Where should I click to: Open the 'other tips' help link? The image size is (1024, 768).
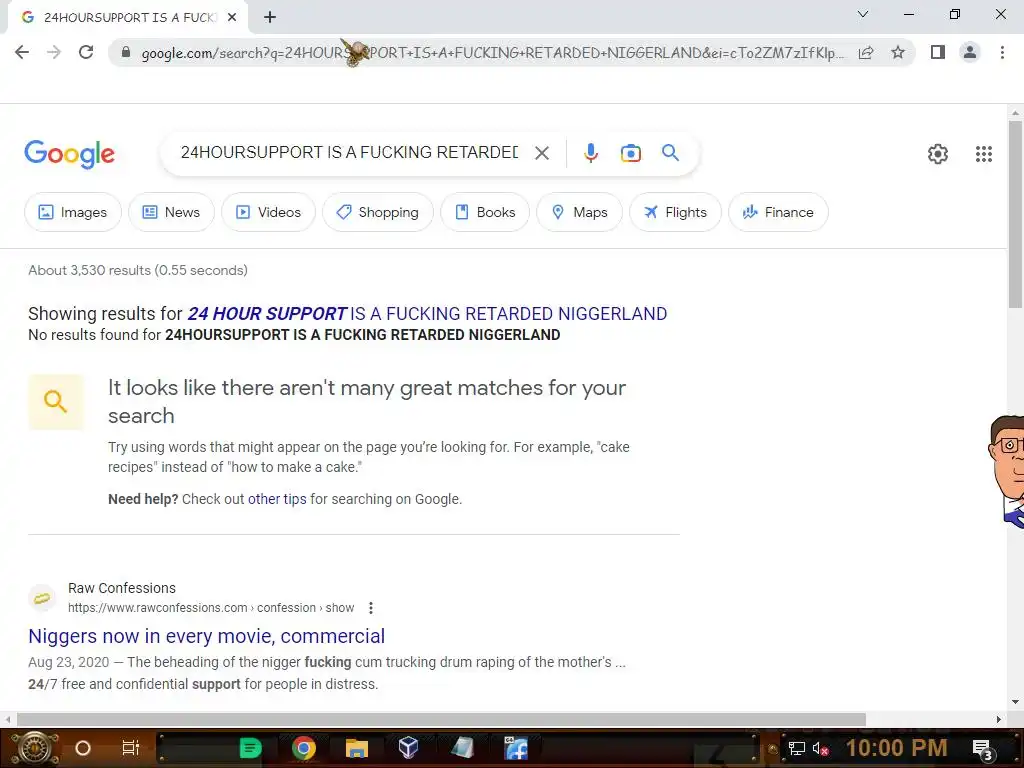point(277,500)
